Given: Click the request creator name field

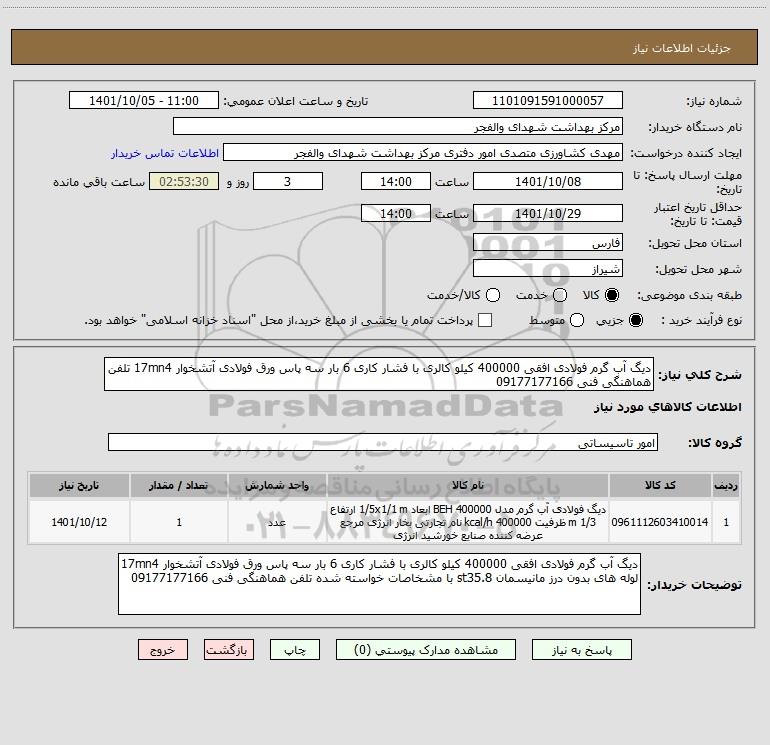Looking at the screenshot, I should click(x=423, y=152).
